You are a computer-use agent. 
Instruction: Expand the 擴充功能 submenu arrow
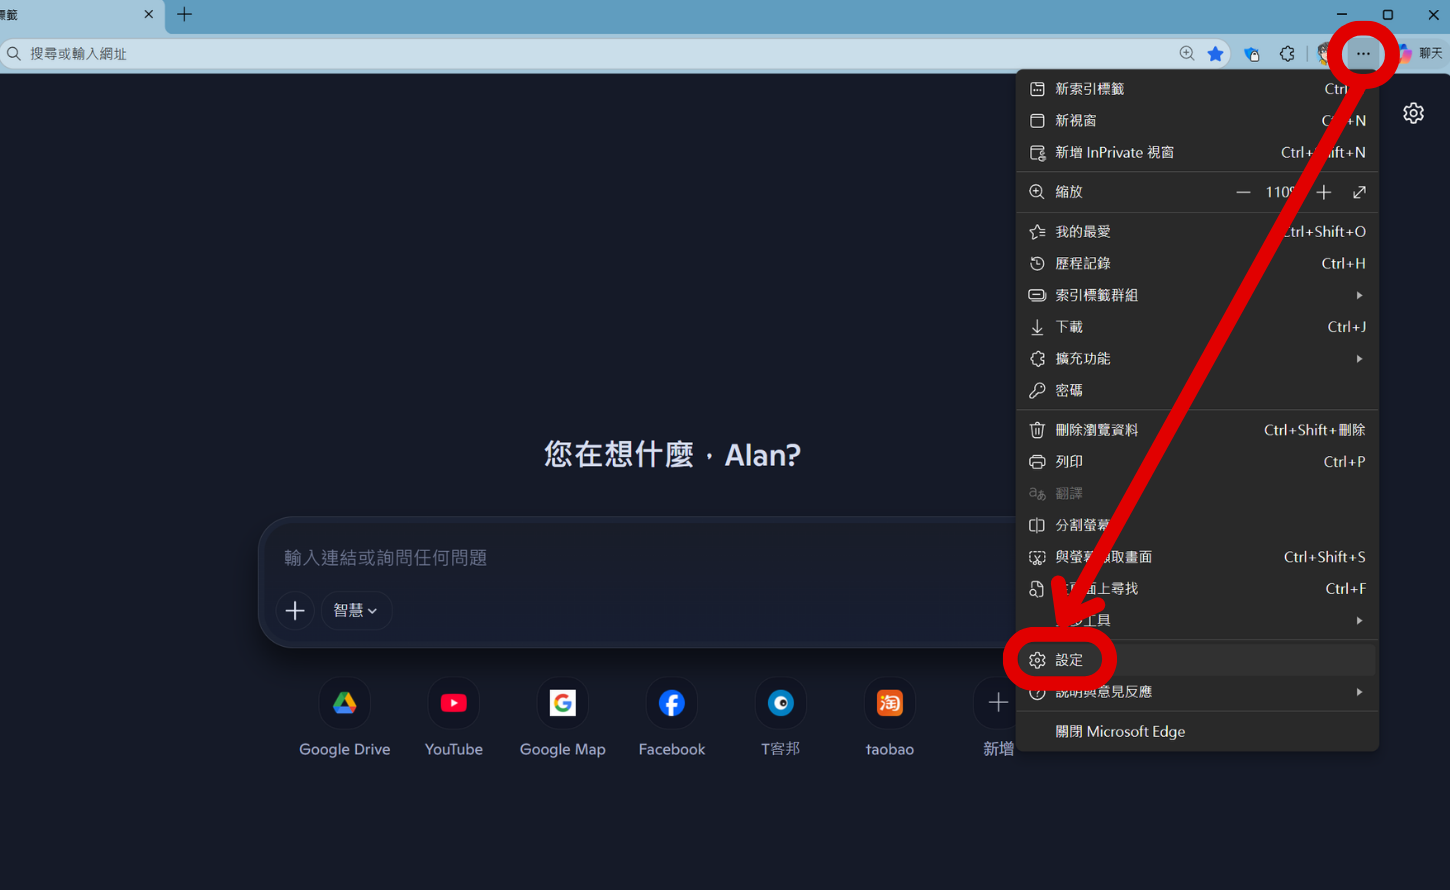click(x=1358, y=358)
